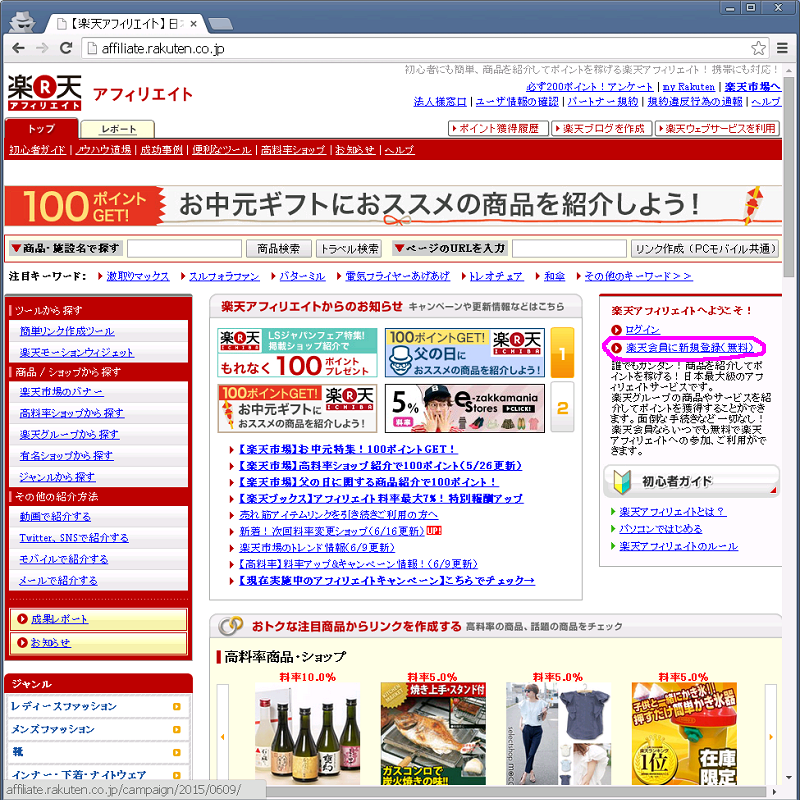This screenshot has height=800, width=800.
Task: Open レディースファッション genre arrow icon
Action: [x=177, y=707]
